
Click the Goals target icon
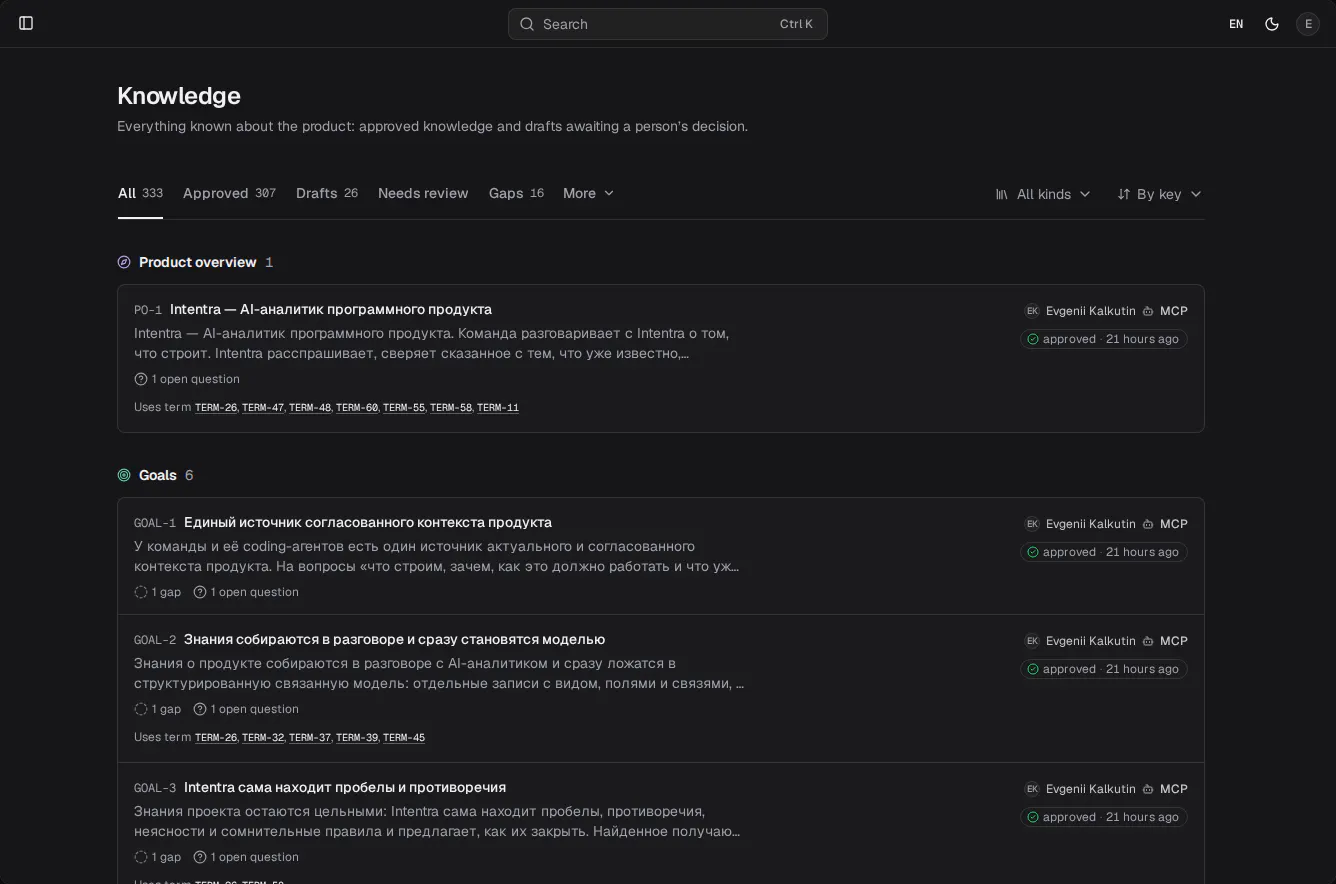(x=124, y=475)
